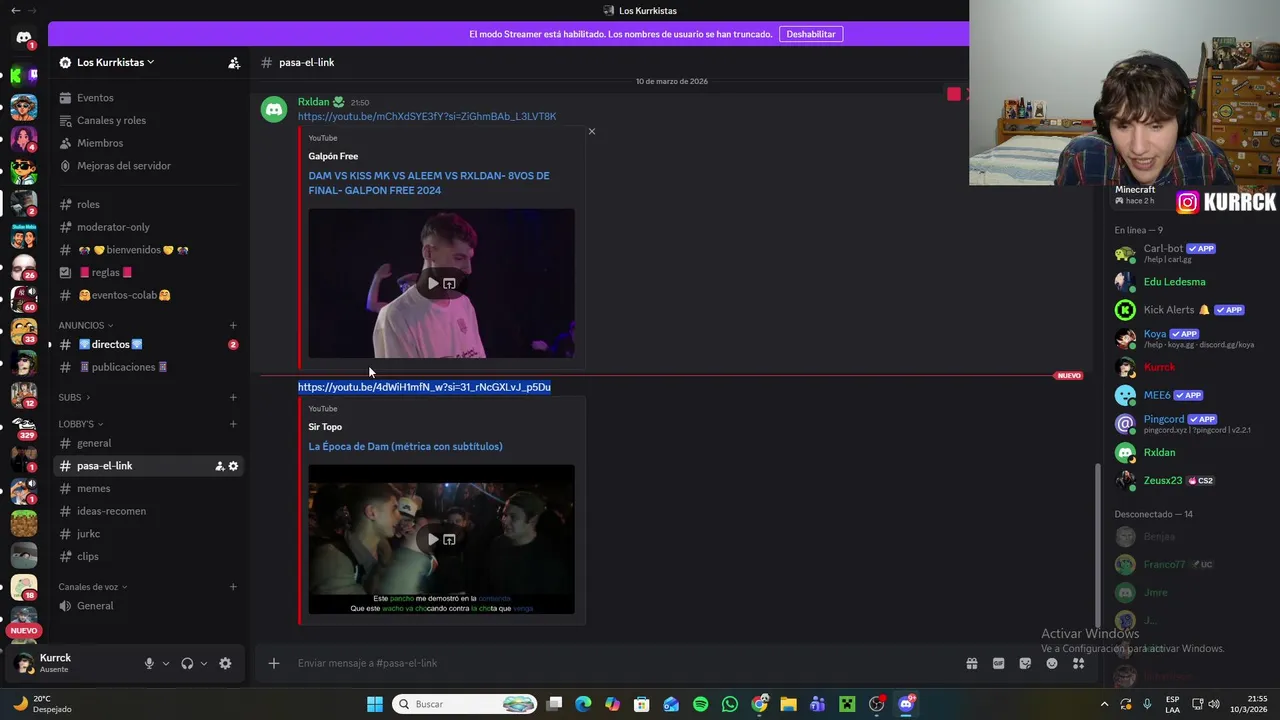Expand the SUBS category

point(73,397)
